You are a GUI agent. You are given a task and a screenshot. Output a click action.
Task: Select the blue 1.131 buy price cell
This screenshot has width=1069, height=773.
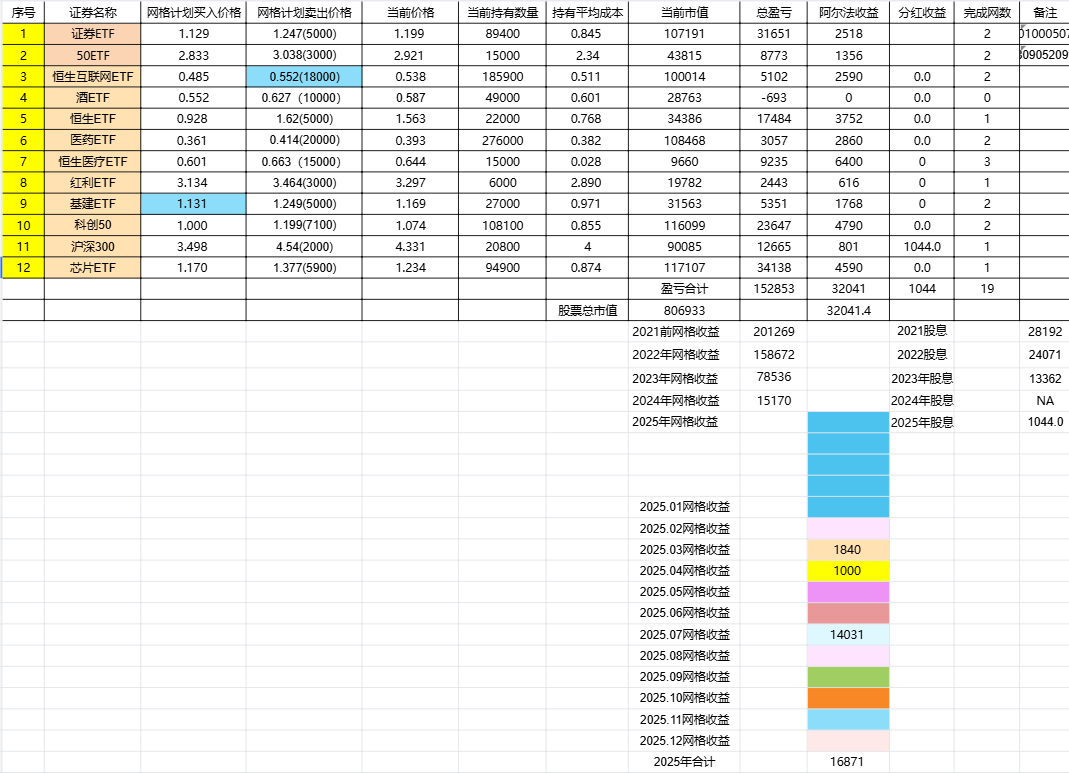pos(193,204)
